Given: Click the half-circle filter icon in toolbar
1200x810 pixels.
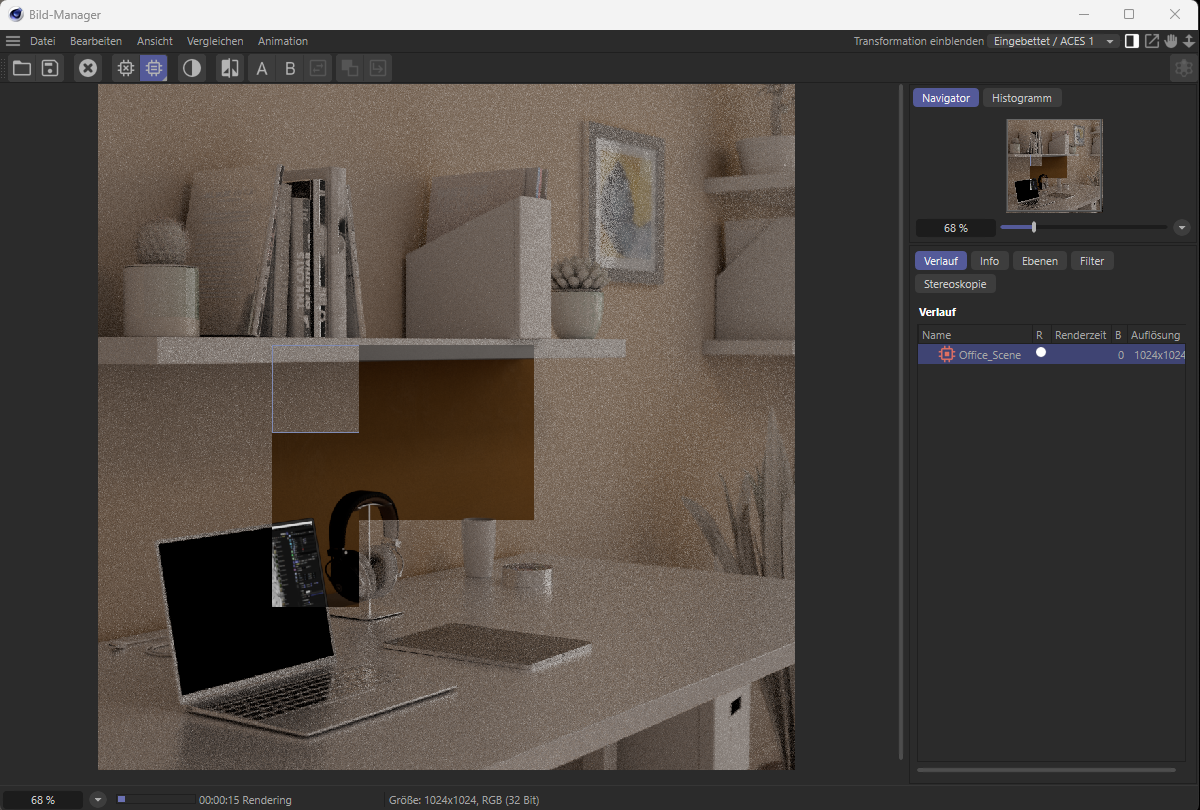Looking at the screenshot, I should pyautogui.click(x=191, y=68).
